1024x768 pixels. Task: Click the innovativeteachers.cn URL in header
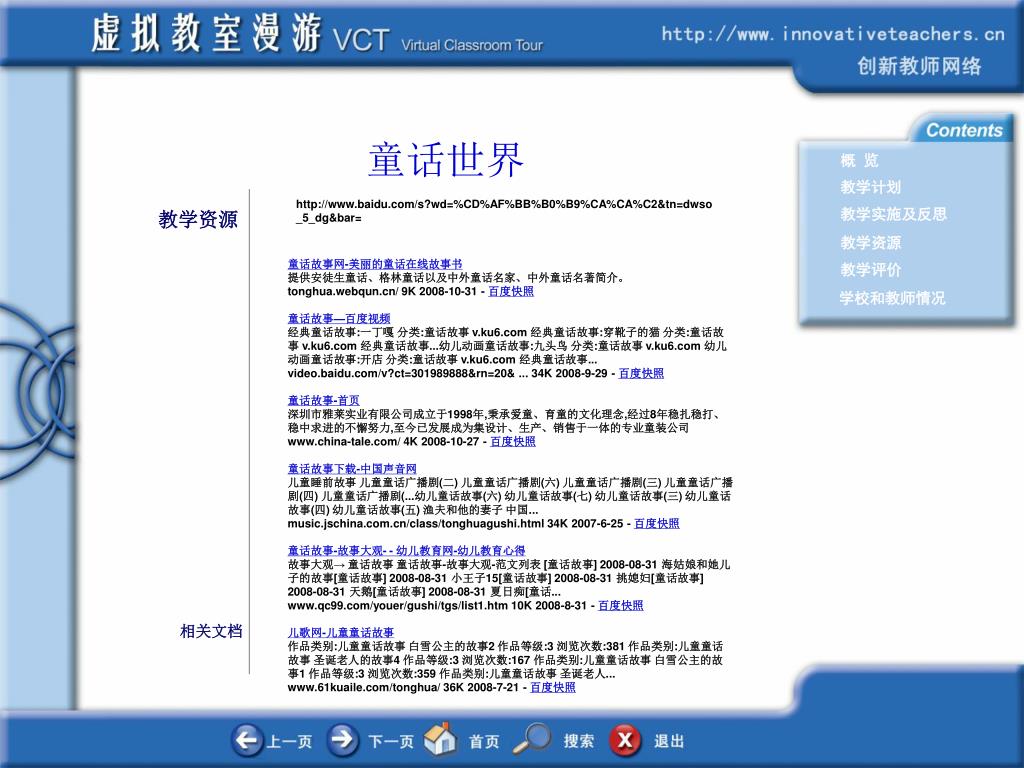point(833,34)
